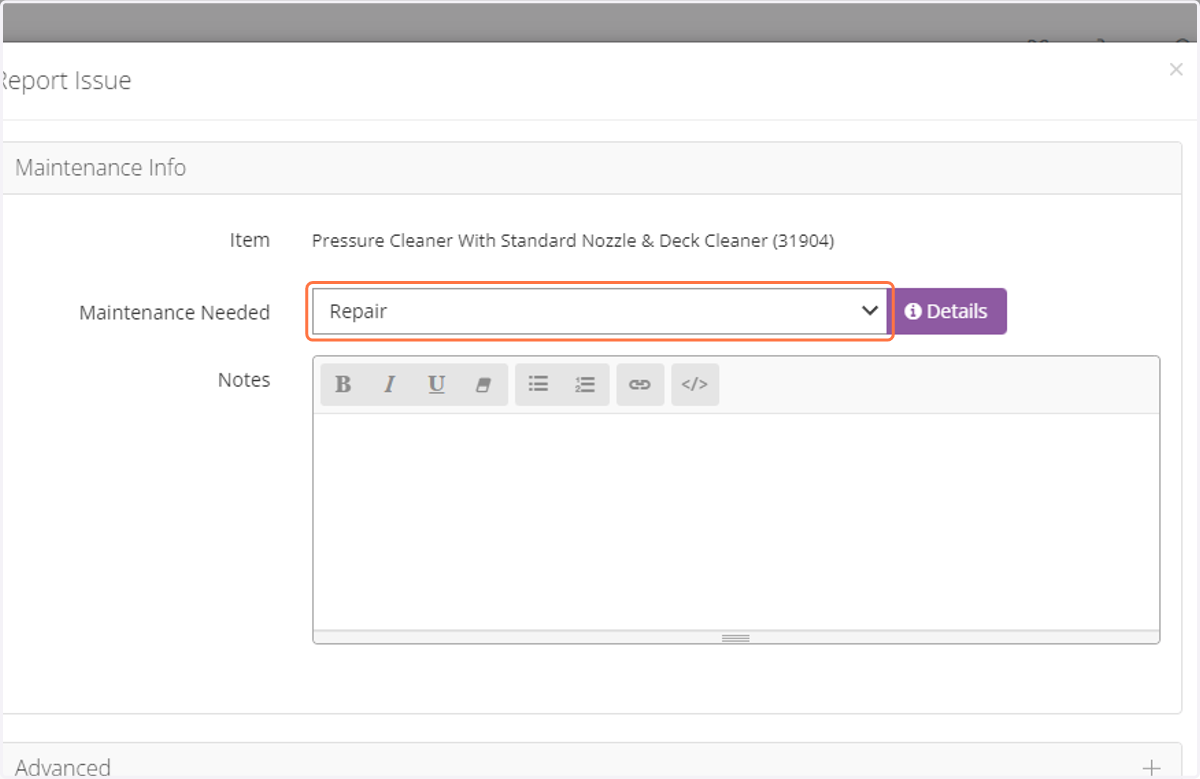
Task: Apply underline formatting in Notes toolbar
Action: (436, 385)
